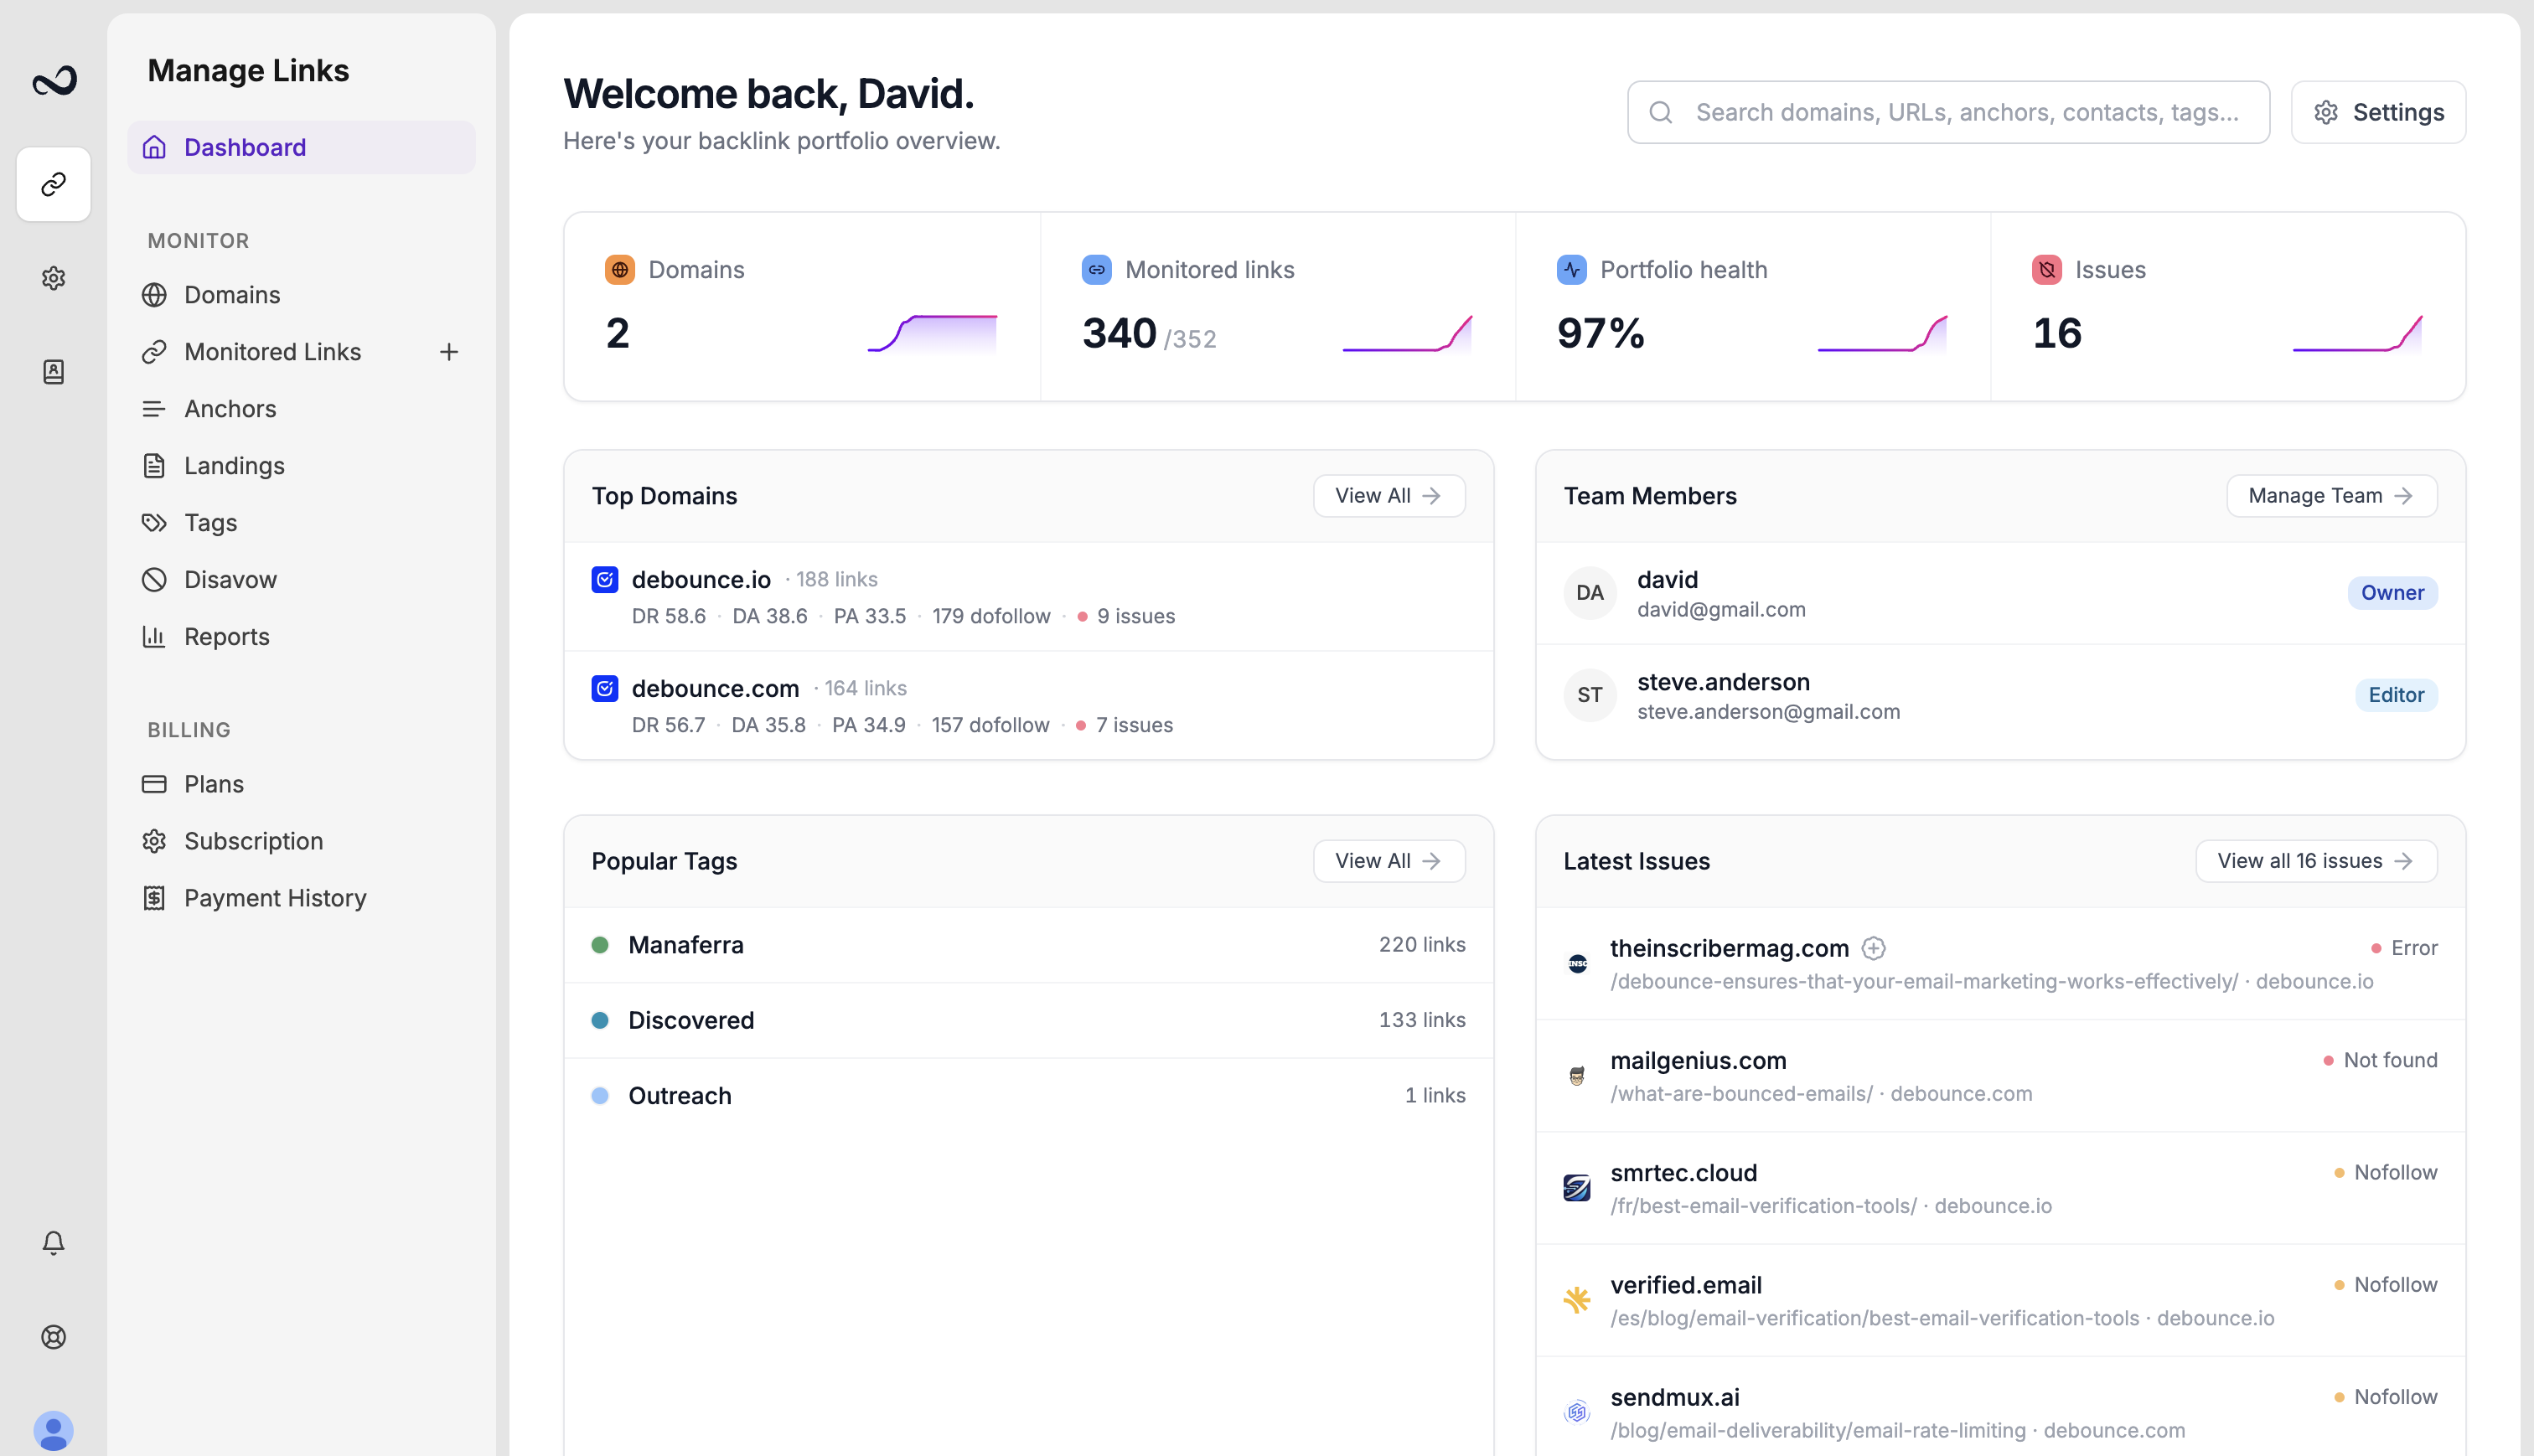2534x1456 pixels.
Task: Click the verified.email favicon
Action: pyautogui.click(x=1577, y=1300)
